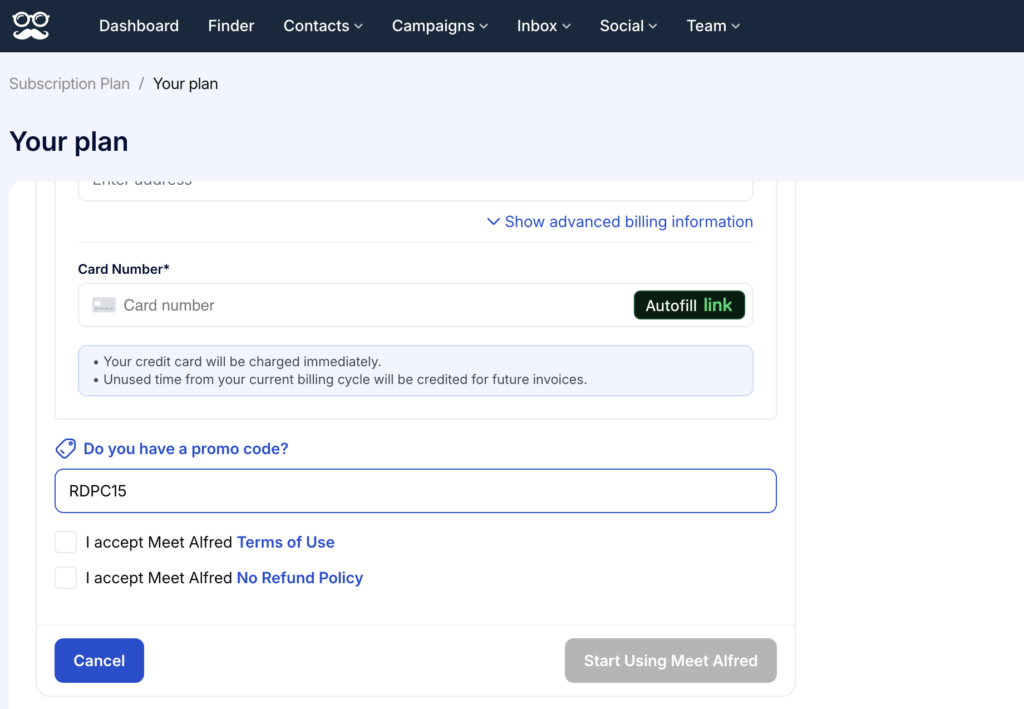Expand the Inbox dropdown menu
This screenshot has width=1024, height=709.
click(544, 26)
